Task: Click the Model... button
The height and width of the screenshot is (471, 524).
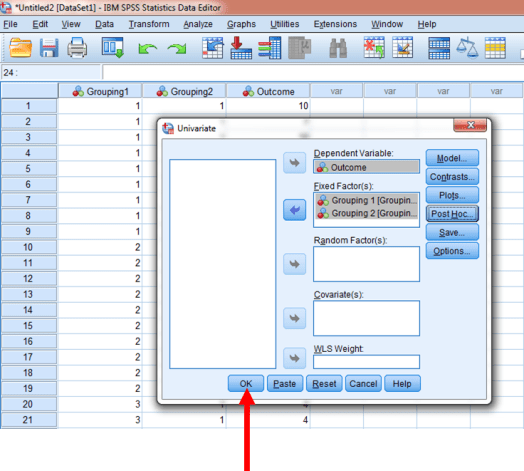Action: coord(452,158)
